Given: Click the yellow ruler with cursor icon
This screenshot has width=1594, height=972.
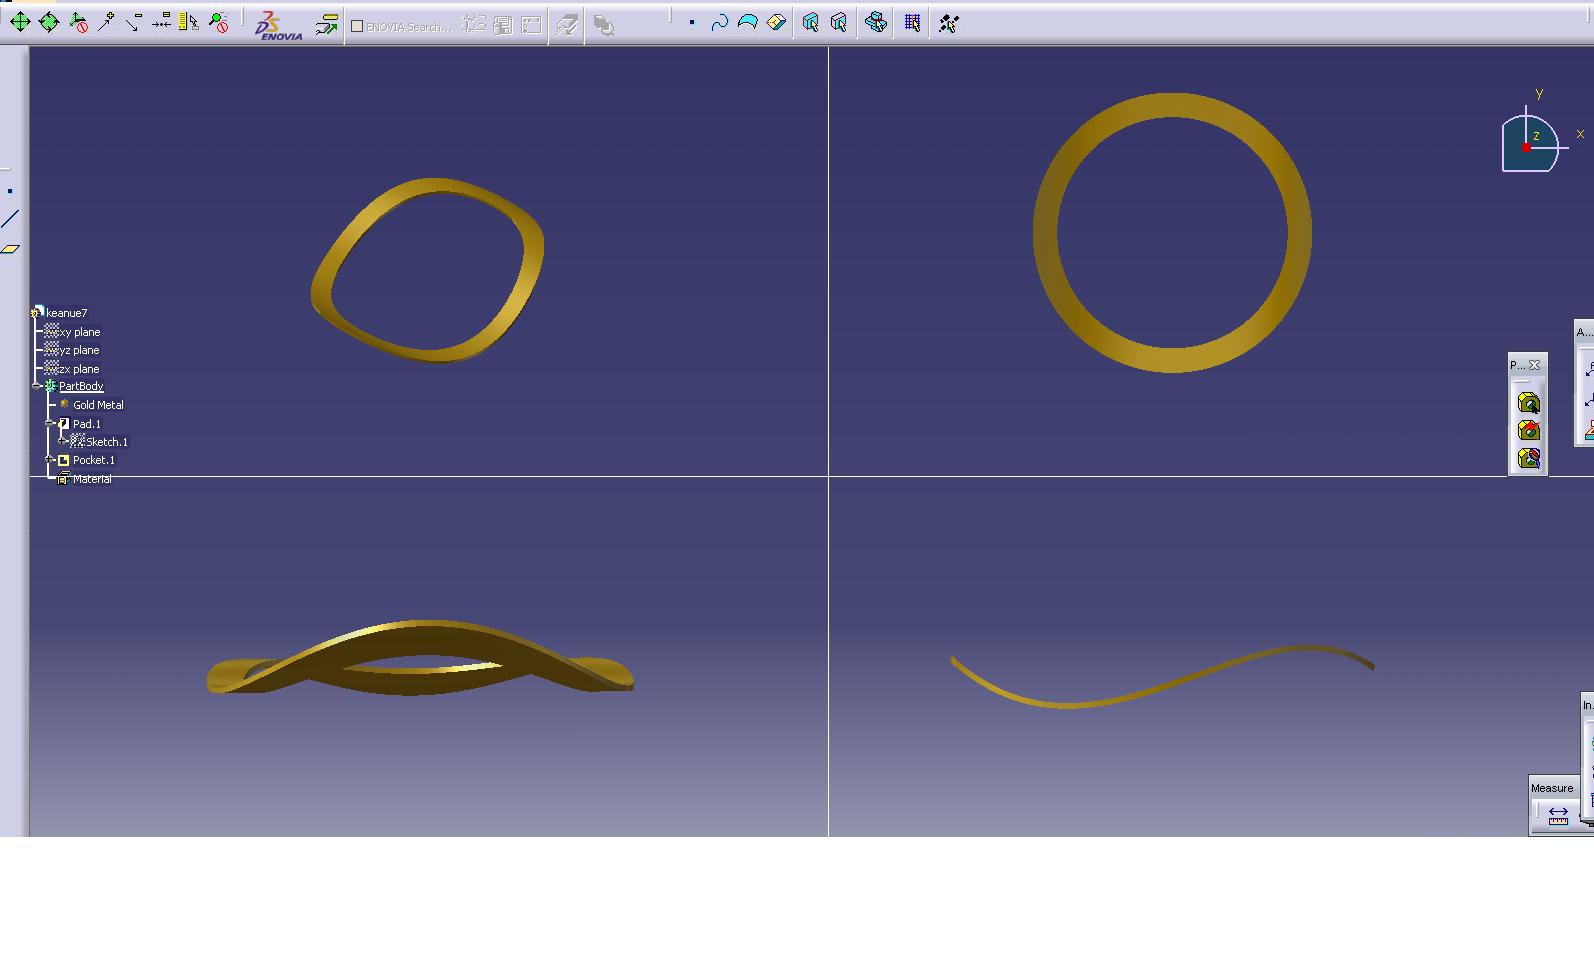Looking at the screenshot, I should click(x=189, y=22).
